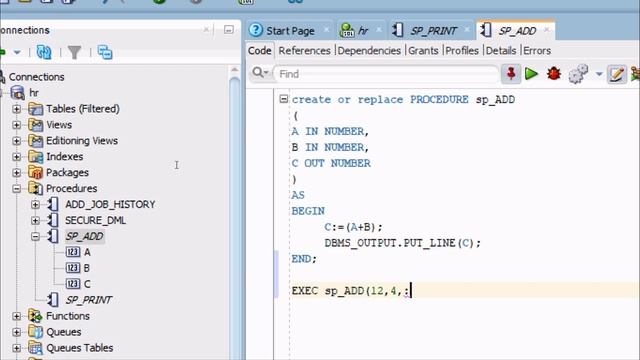This screenshot has height=360, width=640.
Task: Select SECURE_DML procedure in tree
Action: tap(96, 220)
